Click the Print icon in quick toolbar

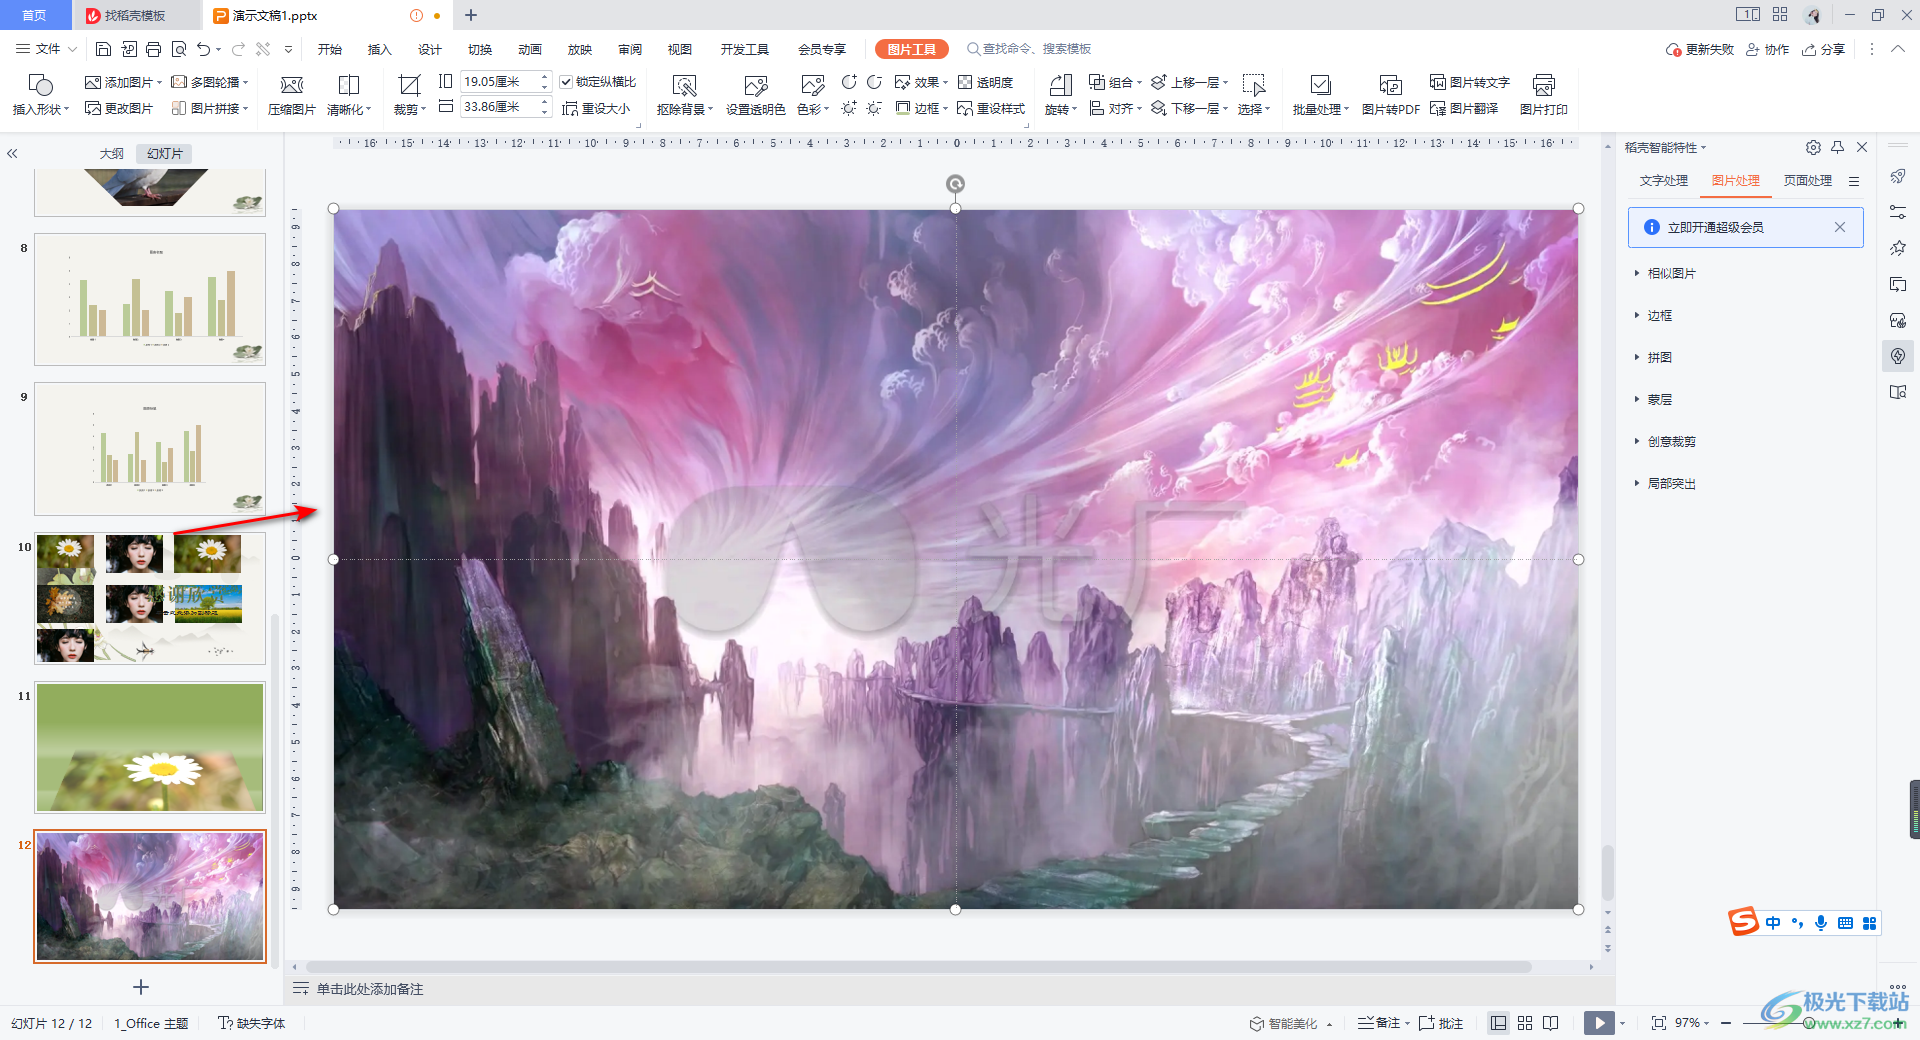tap(153, 49)
